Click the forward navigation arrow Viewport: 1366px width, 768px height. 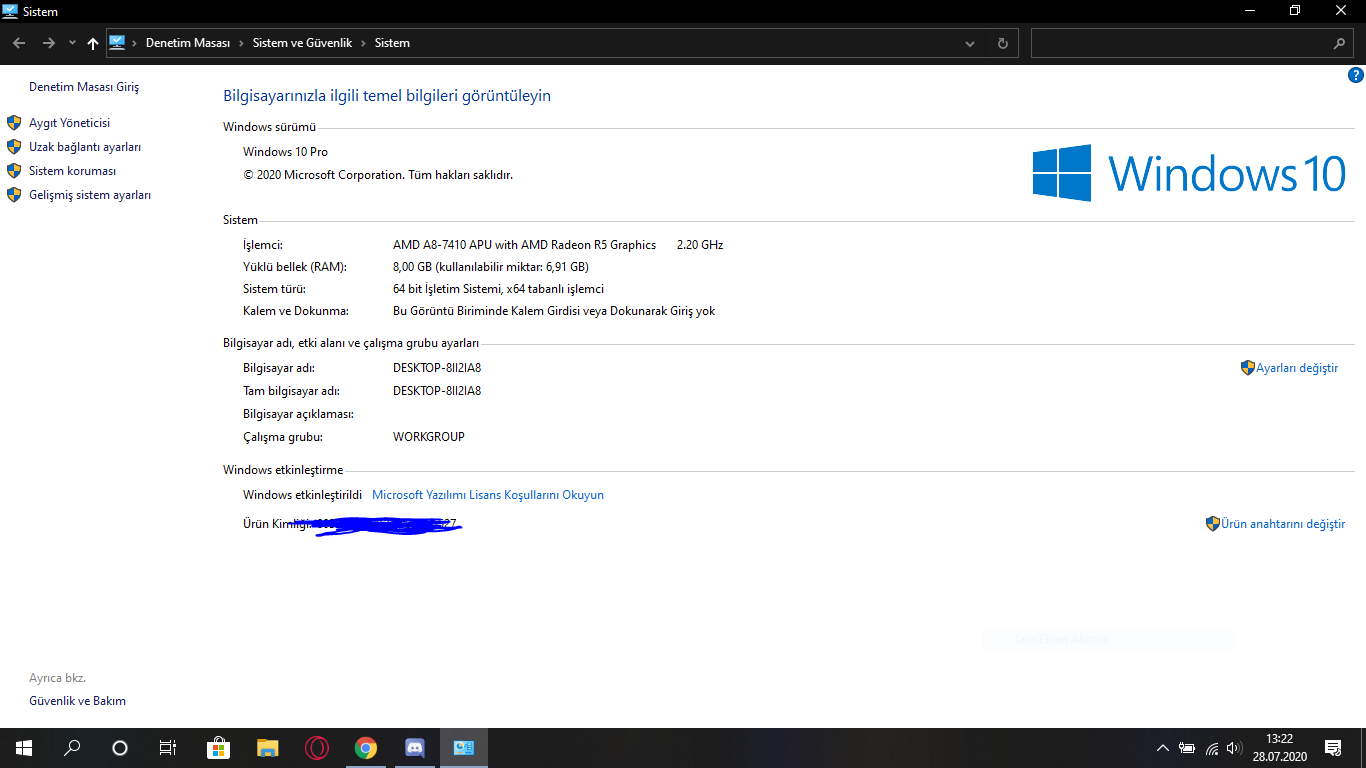(x=48, y=43)
